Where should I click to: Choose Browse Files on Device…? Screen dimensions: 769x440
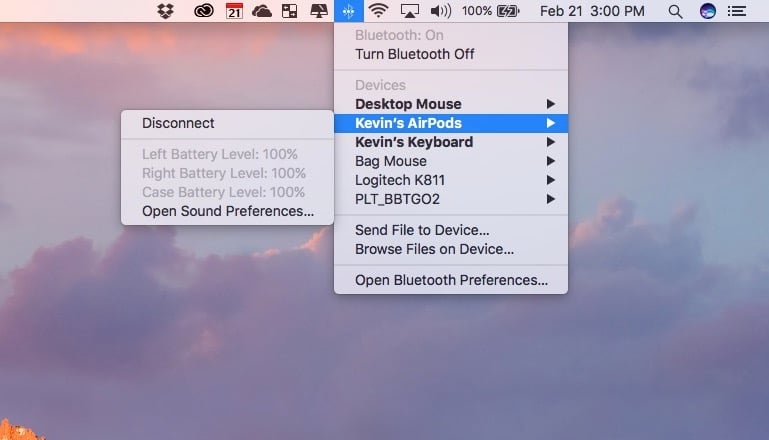tap(451, 249)
